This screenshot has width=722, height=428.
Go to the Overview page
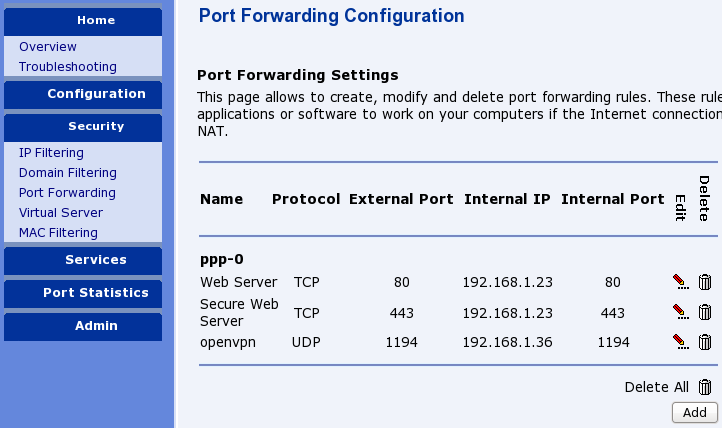pos(48,47)
